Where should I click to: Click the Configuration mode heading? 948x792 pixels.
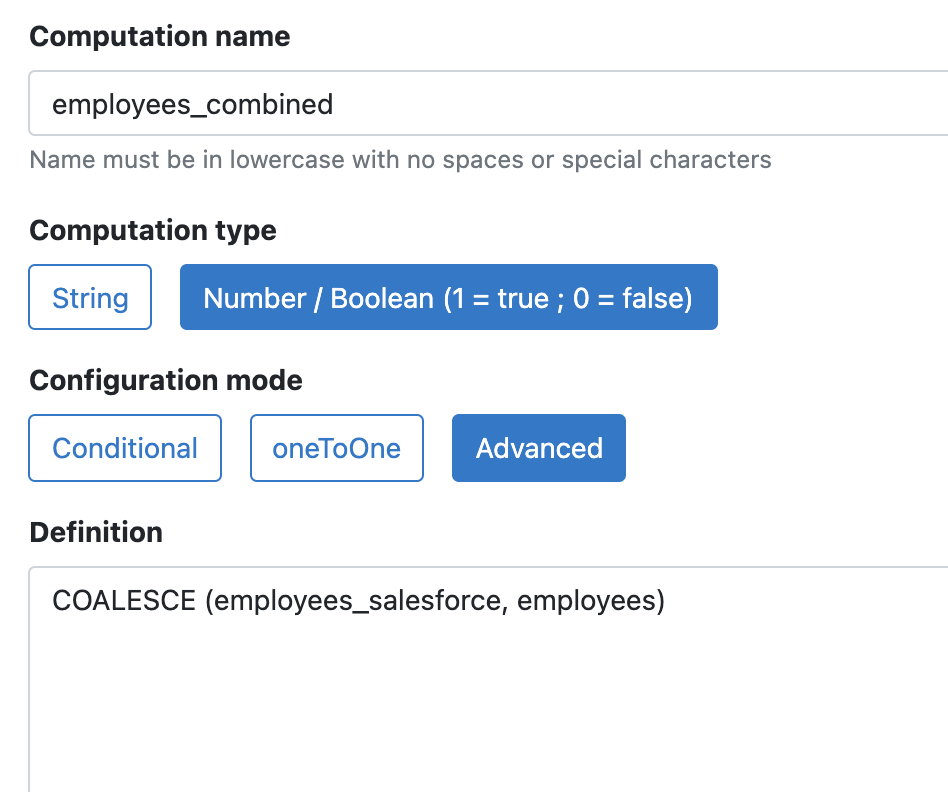click(166, 381)
